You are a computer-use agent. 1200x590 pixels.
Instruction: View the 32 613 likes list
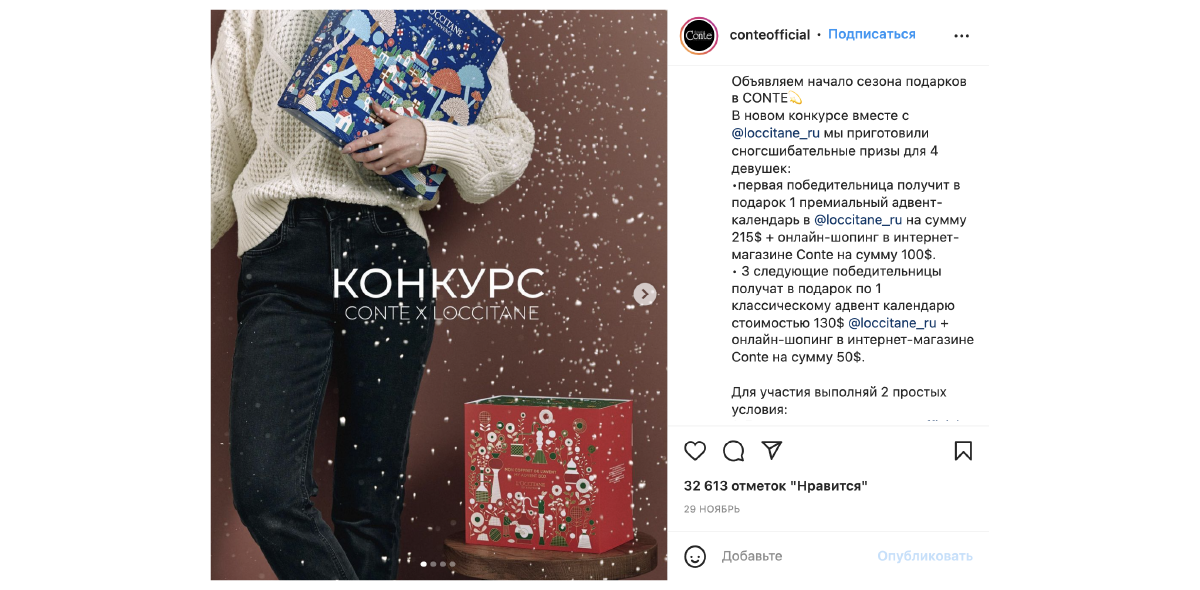(x=776, y=486)
